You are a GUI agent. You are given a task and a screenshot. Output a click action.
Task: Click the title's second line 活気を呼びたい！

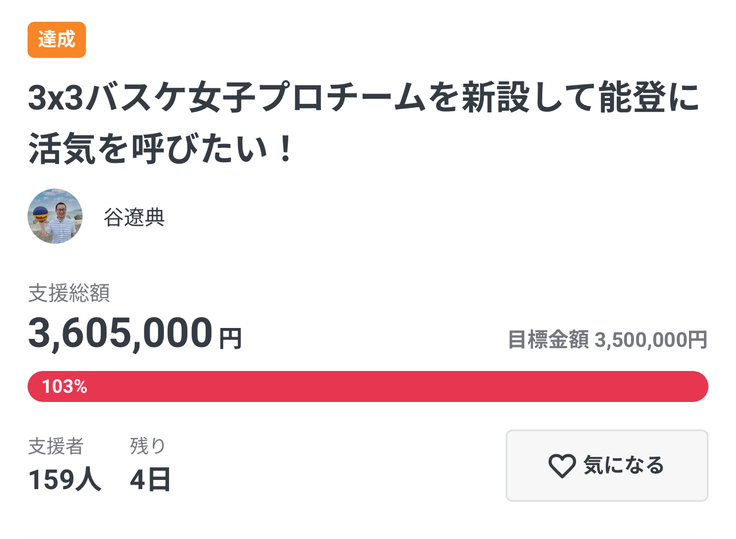[162, 152]
